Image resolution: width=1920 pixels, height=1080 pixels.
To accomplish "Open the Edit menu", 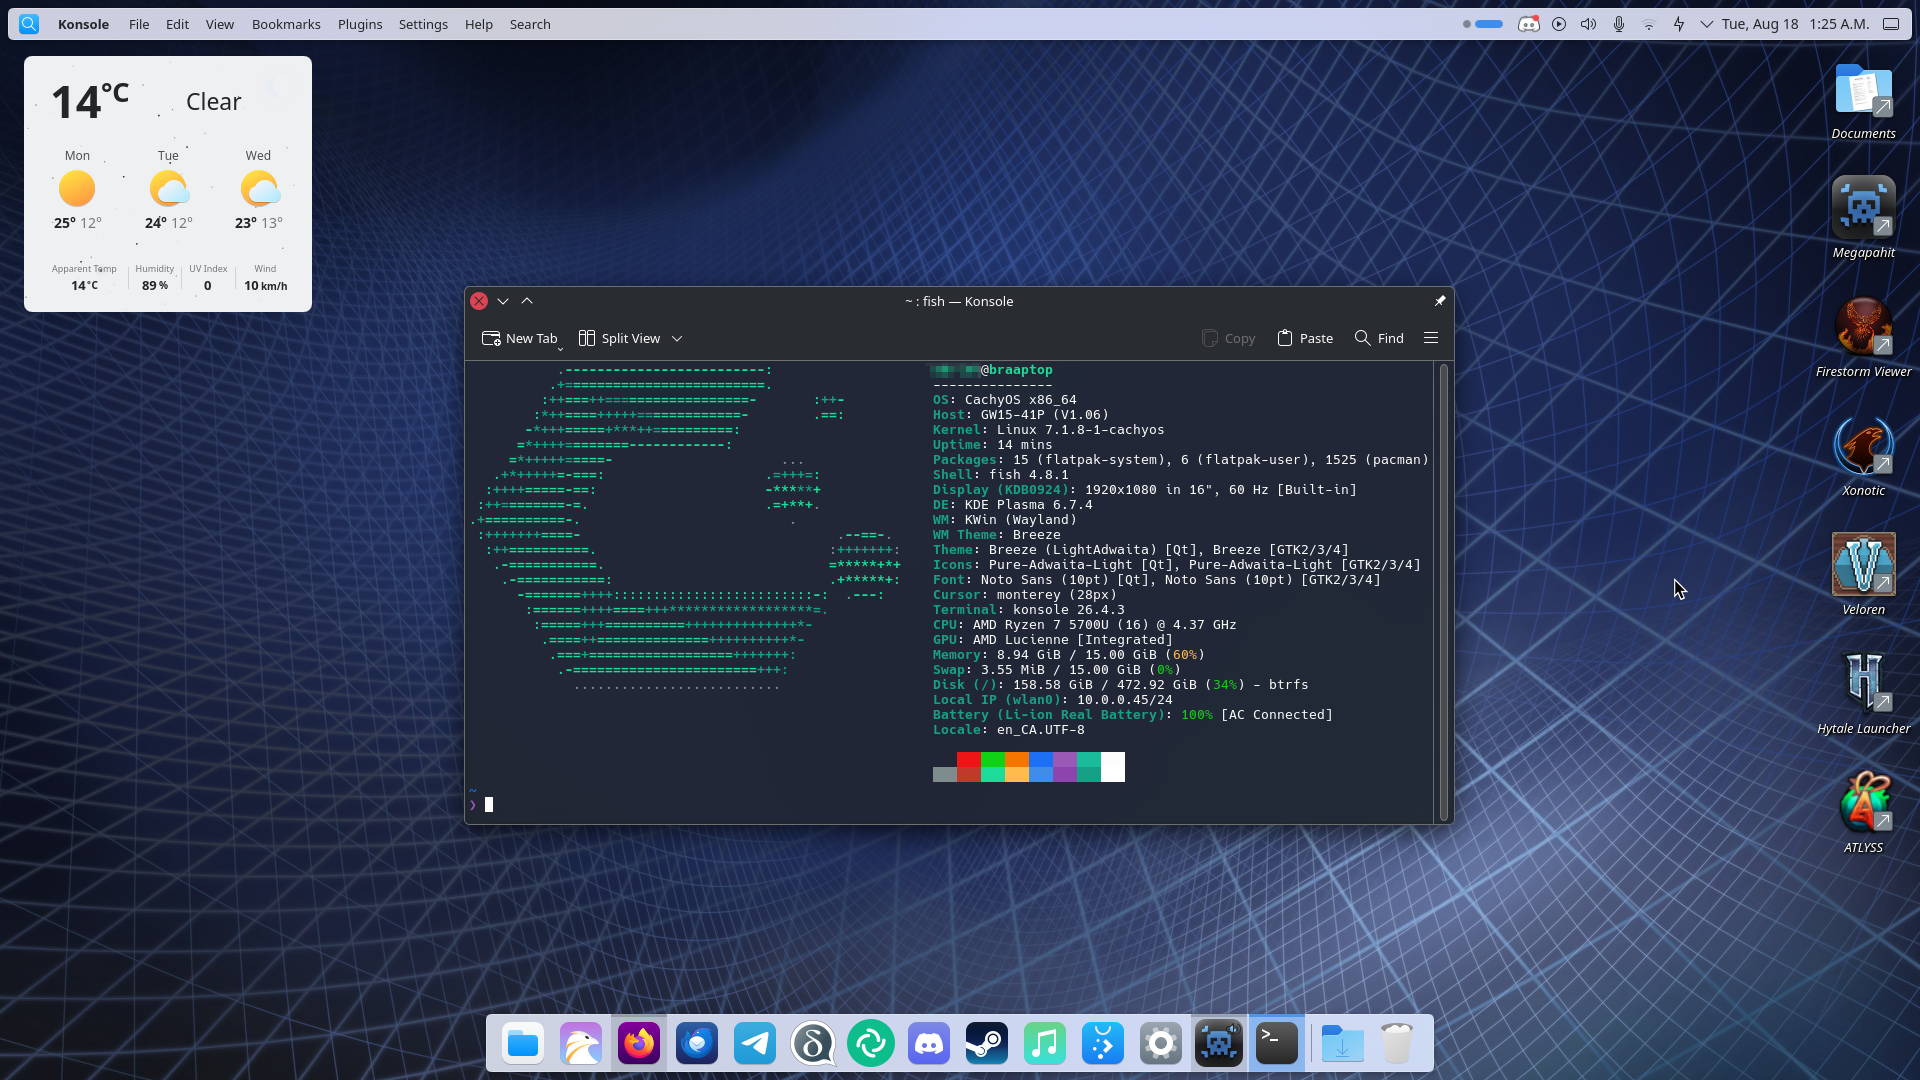I will coord(177,24).
